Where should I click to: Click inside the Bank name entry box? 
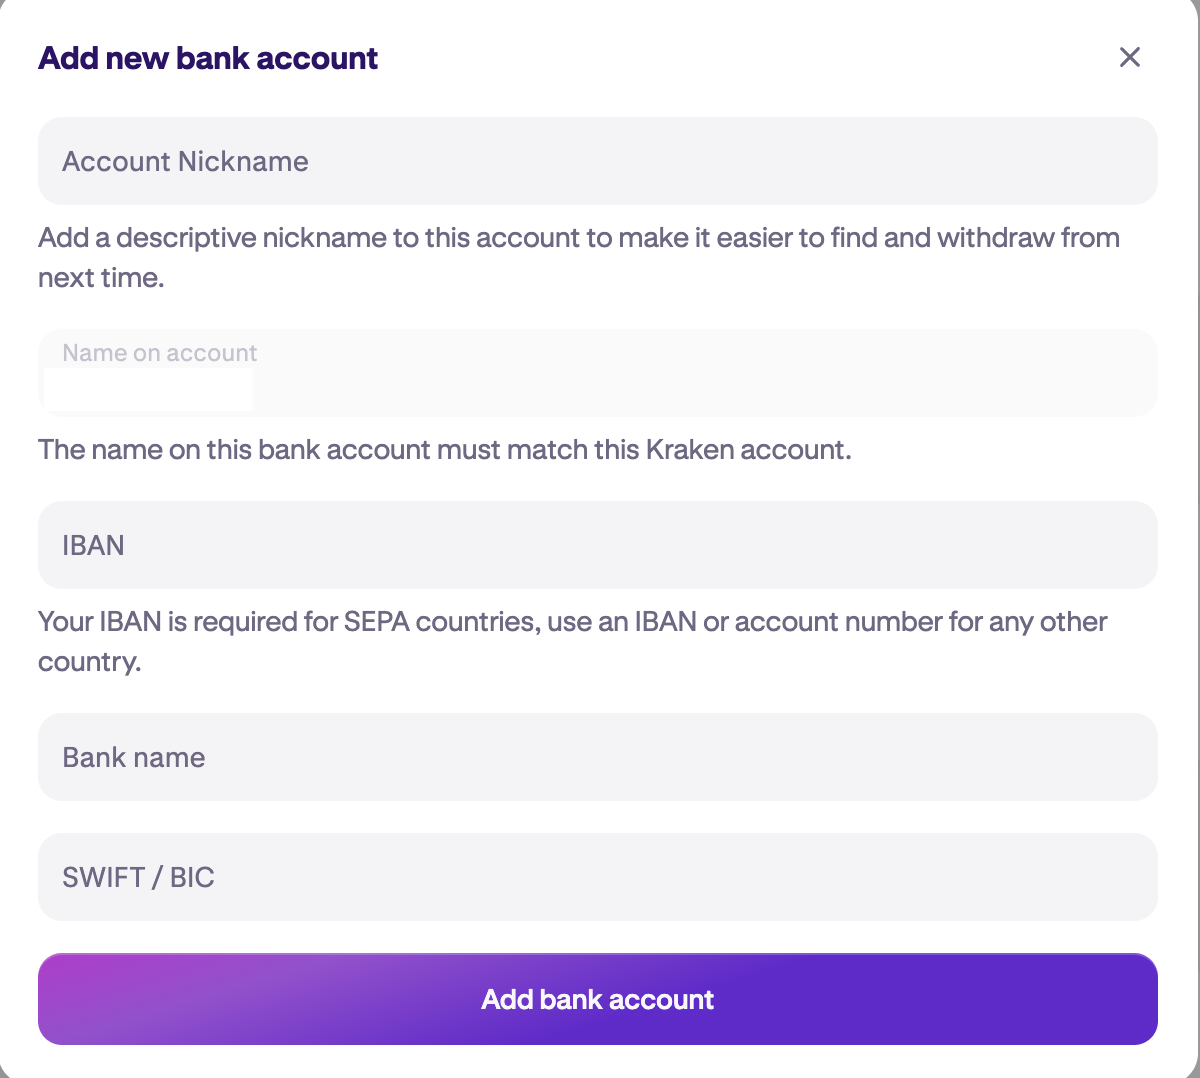598,757
